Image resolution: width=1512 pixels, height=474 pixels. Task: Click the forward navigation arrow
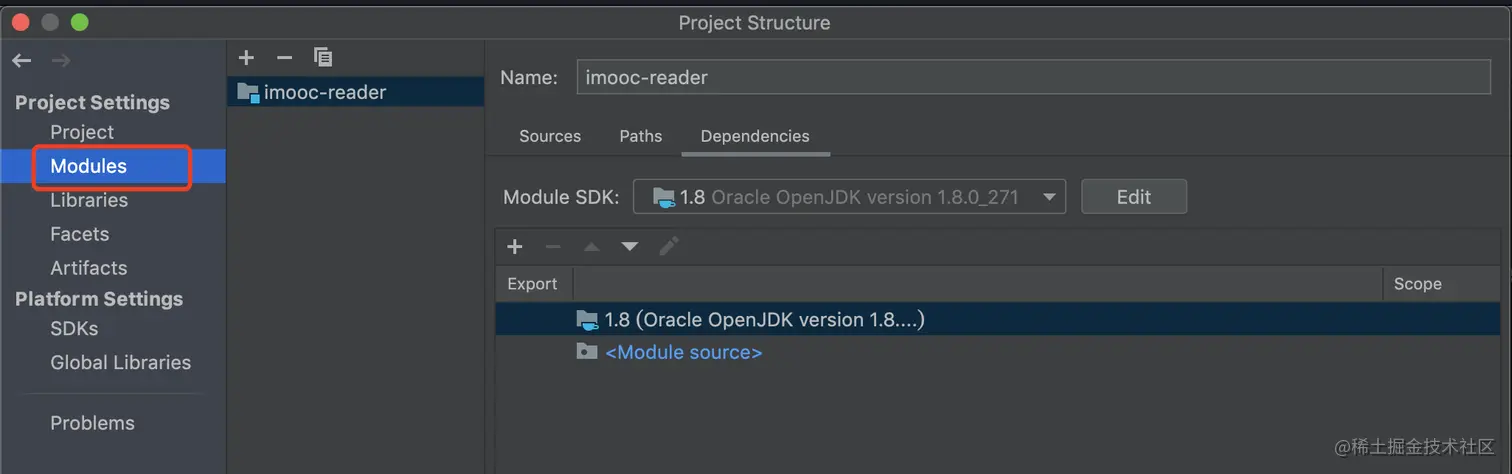pos(61,61)
